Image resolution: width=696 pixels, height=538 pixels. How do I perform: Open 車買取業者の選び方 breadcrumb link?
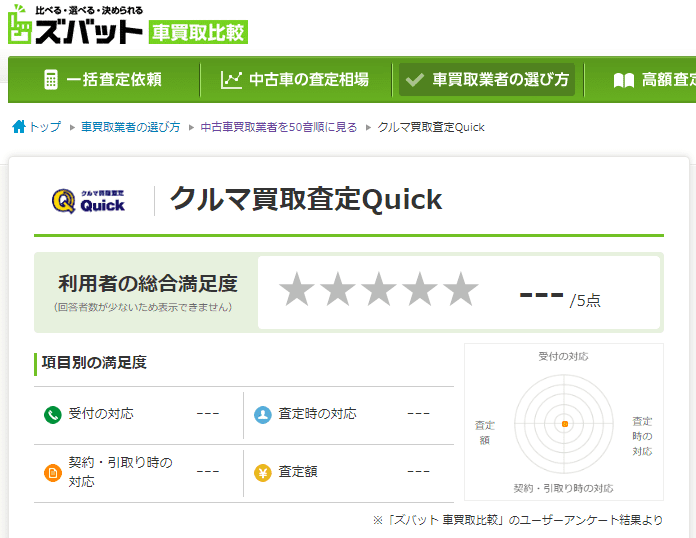pos(130,127)
